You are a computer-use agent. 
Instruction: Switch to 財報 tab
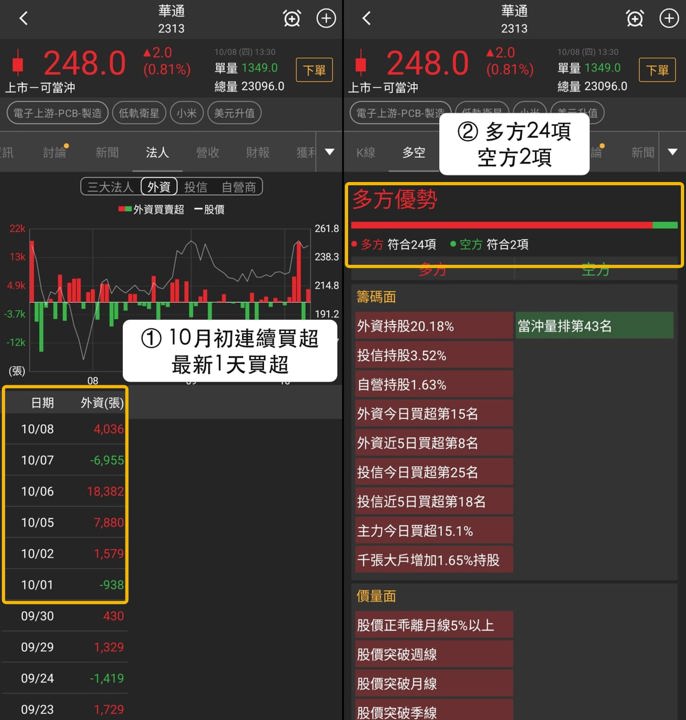coord(258,152)
